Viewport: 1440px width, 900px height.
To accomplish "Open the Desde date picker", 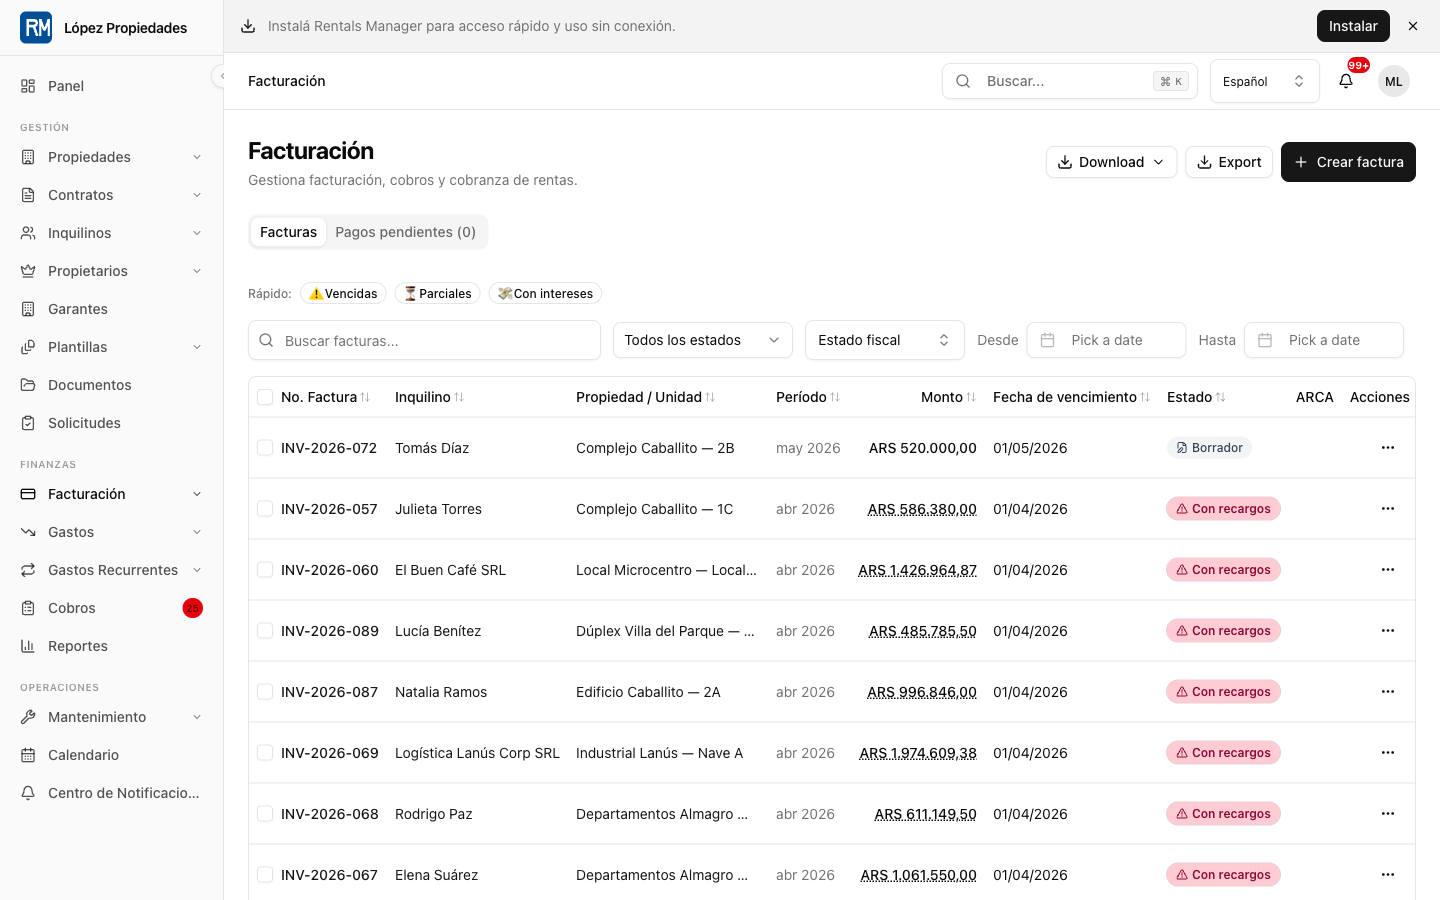I will click(1106, 340).
